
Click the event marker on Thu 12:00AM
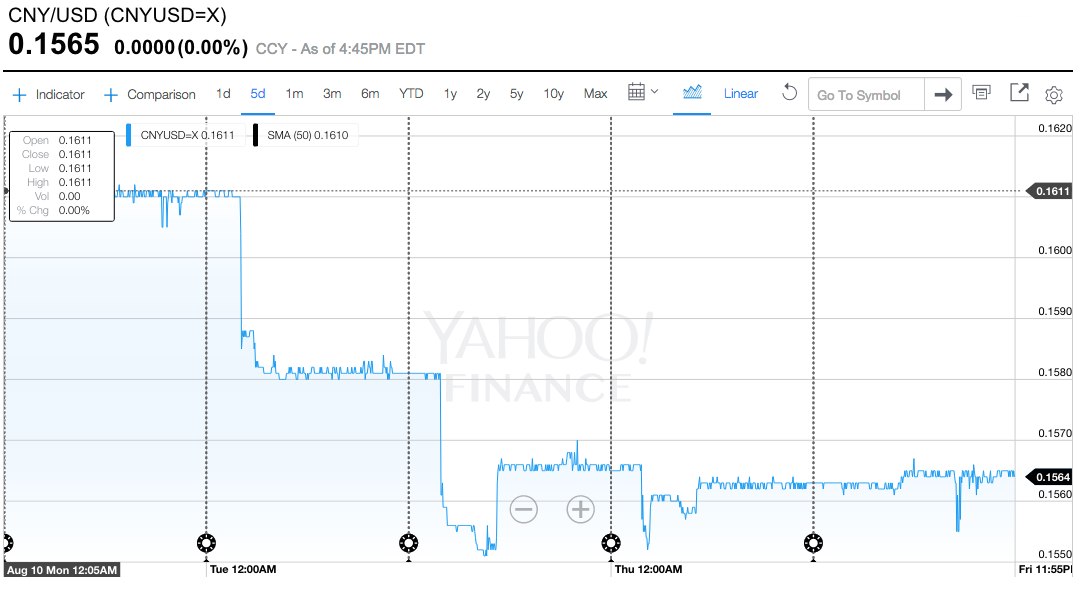pyautogui.click(x=611, y=543)
